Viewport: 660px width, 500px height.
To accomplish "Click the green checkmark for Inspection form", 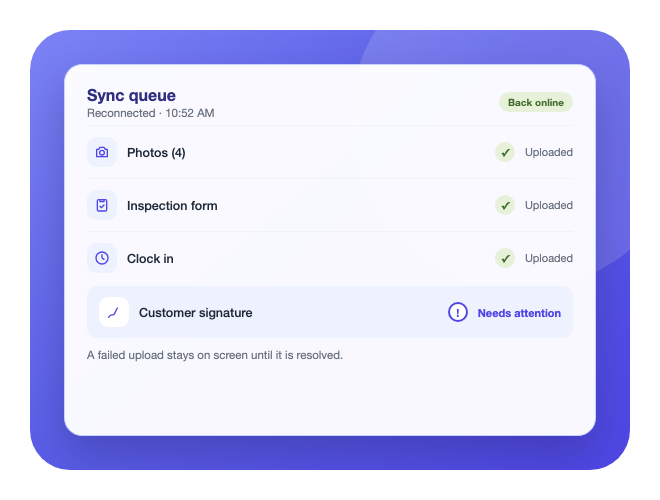I will 505,205.
